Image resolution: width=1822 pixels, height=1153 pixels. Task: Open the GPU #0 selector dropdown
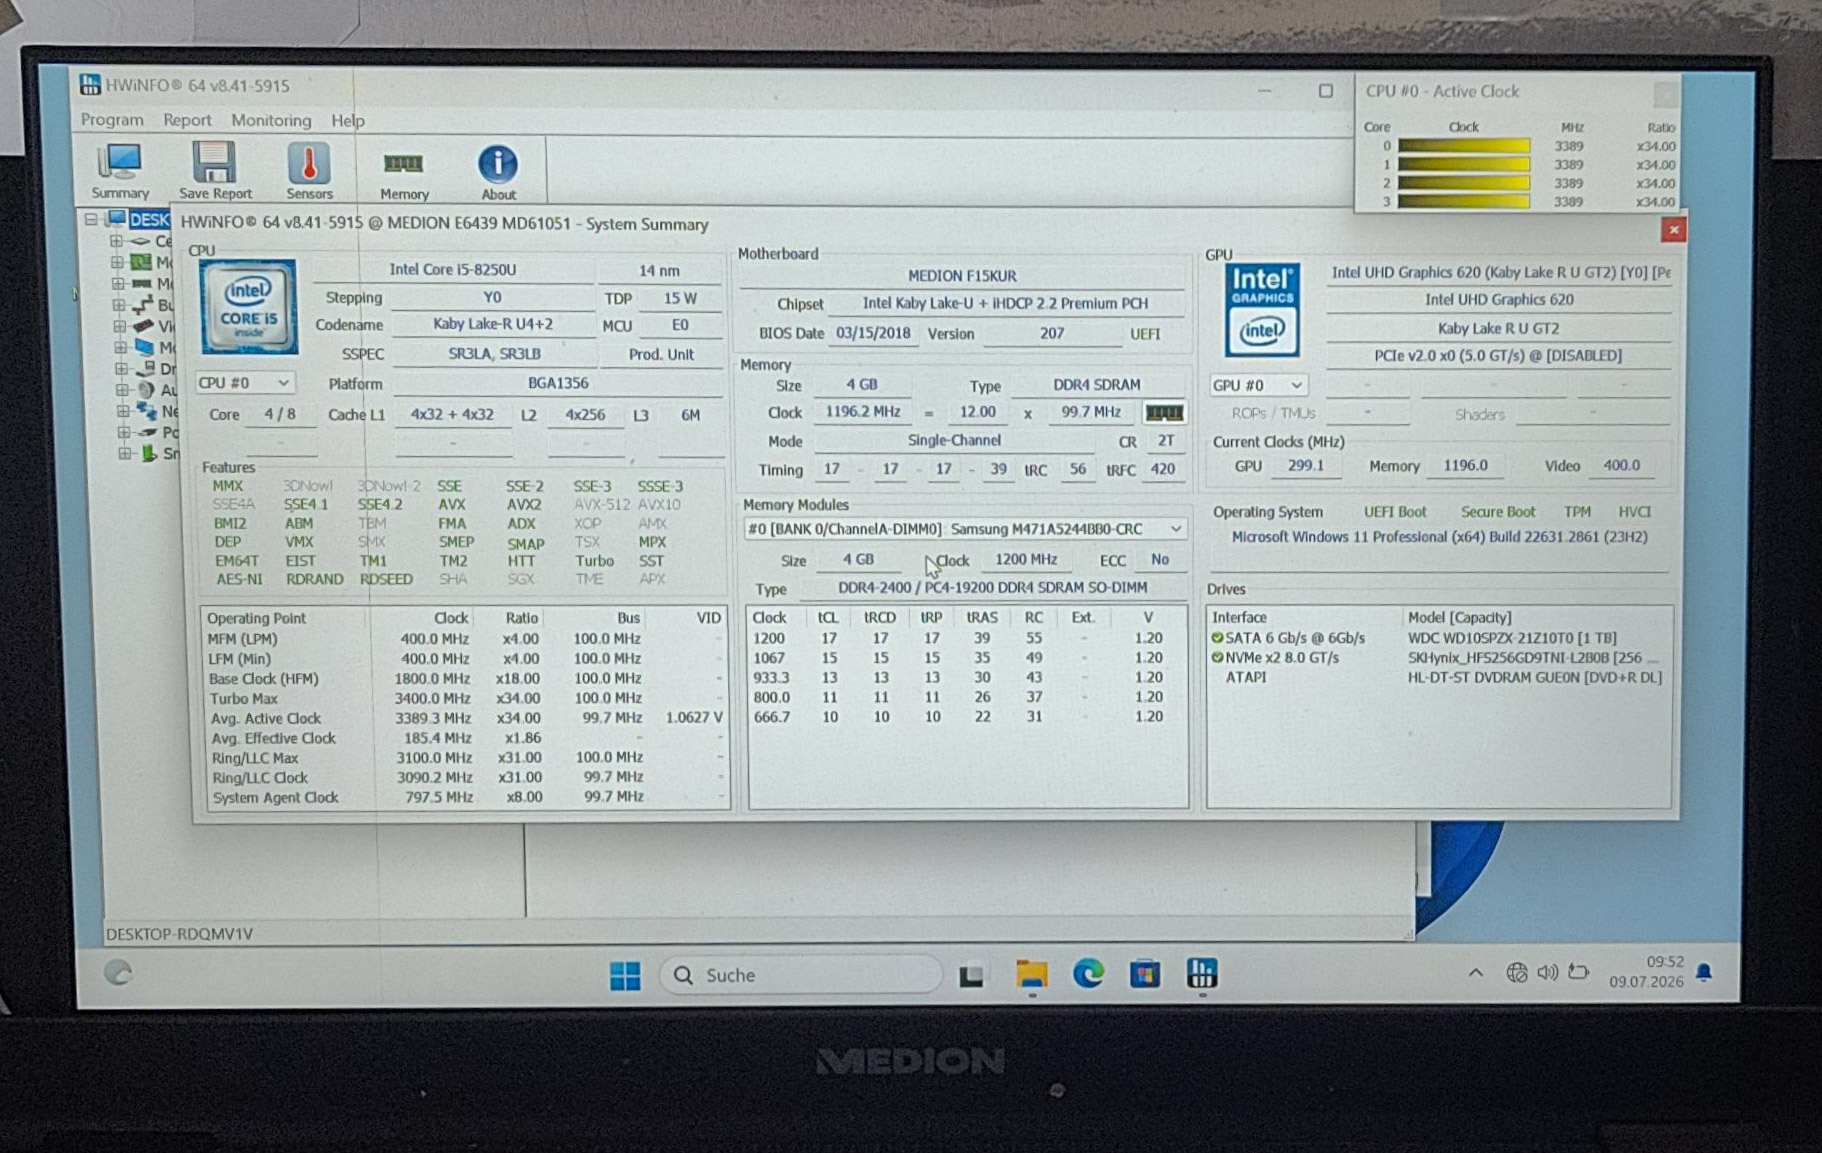point(1258,385)
